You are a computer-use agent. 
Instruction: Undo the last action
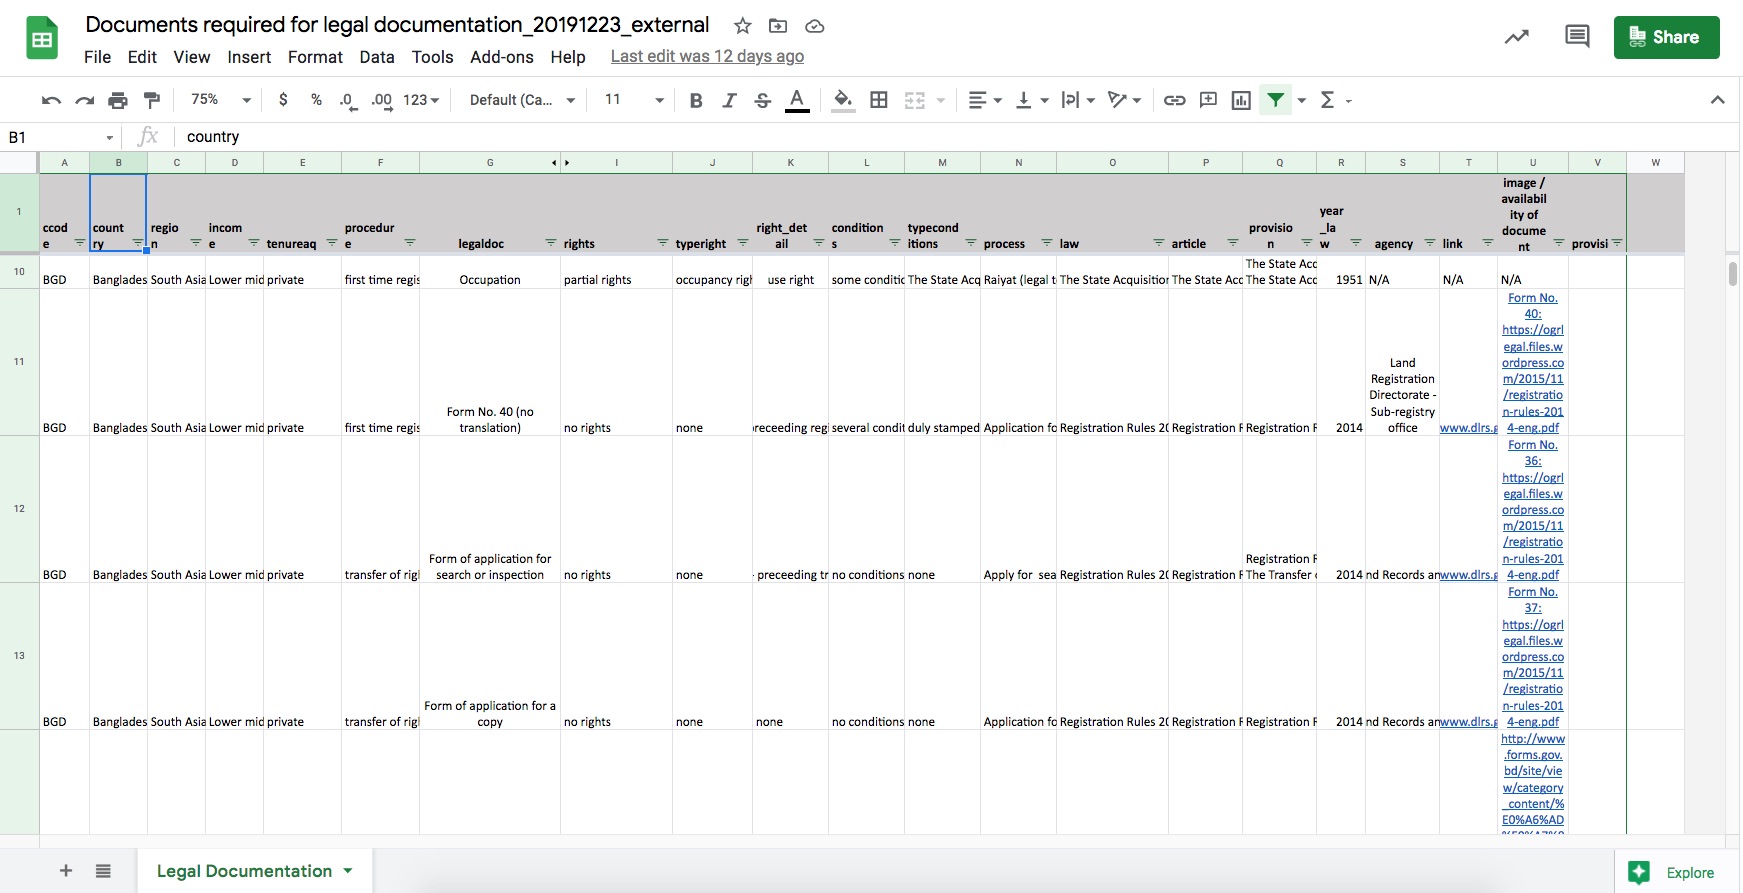(51, 100)
